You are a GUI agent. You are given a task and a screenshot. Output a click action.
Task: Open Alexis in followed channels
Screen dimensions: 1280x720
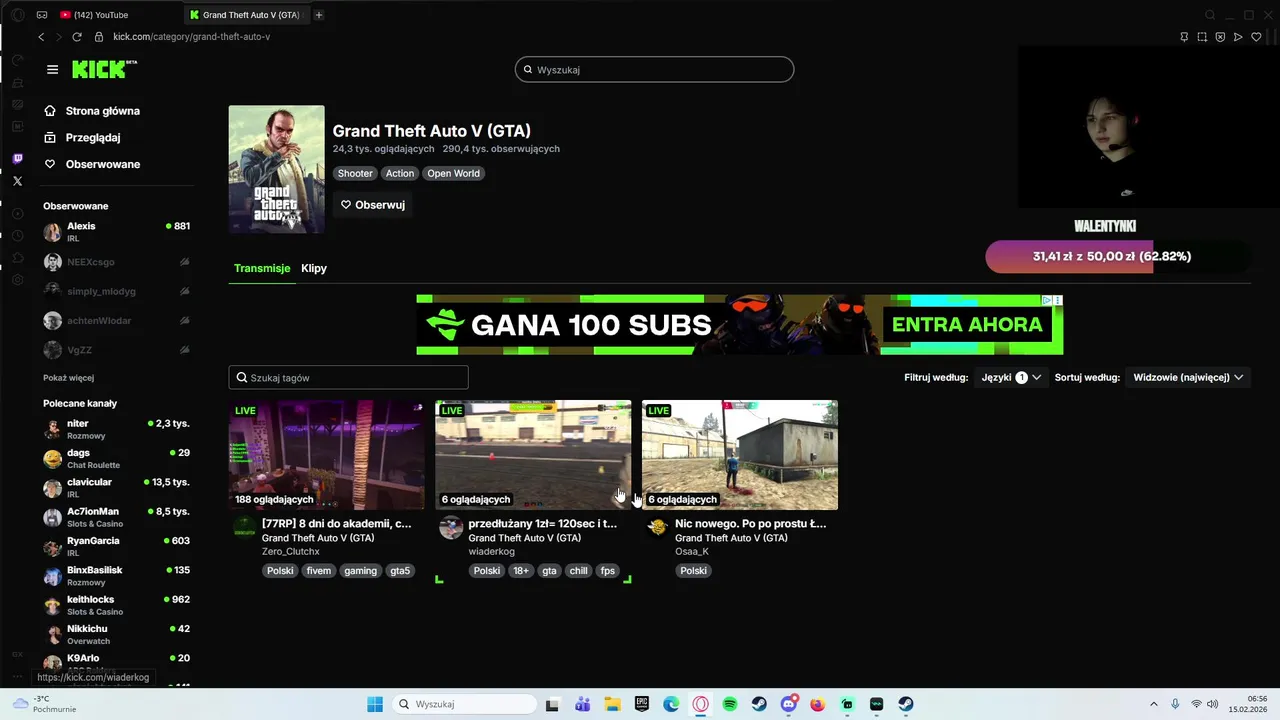click(x=116, y=232)
